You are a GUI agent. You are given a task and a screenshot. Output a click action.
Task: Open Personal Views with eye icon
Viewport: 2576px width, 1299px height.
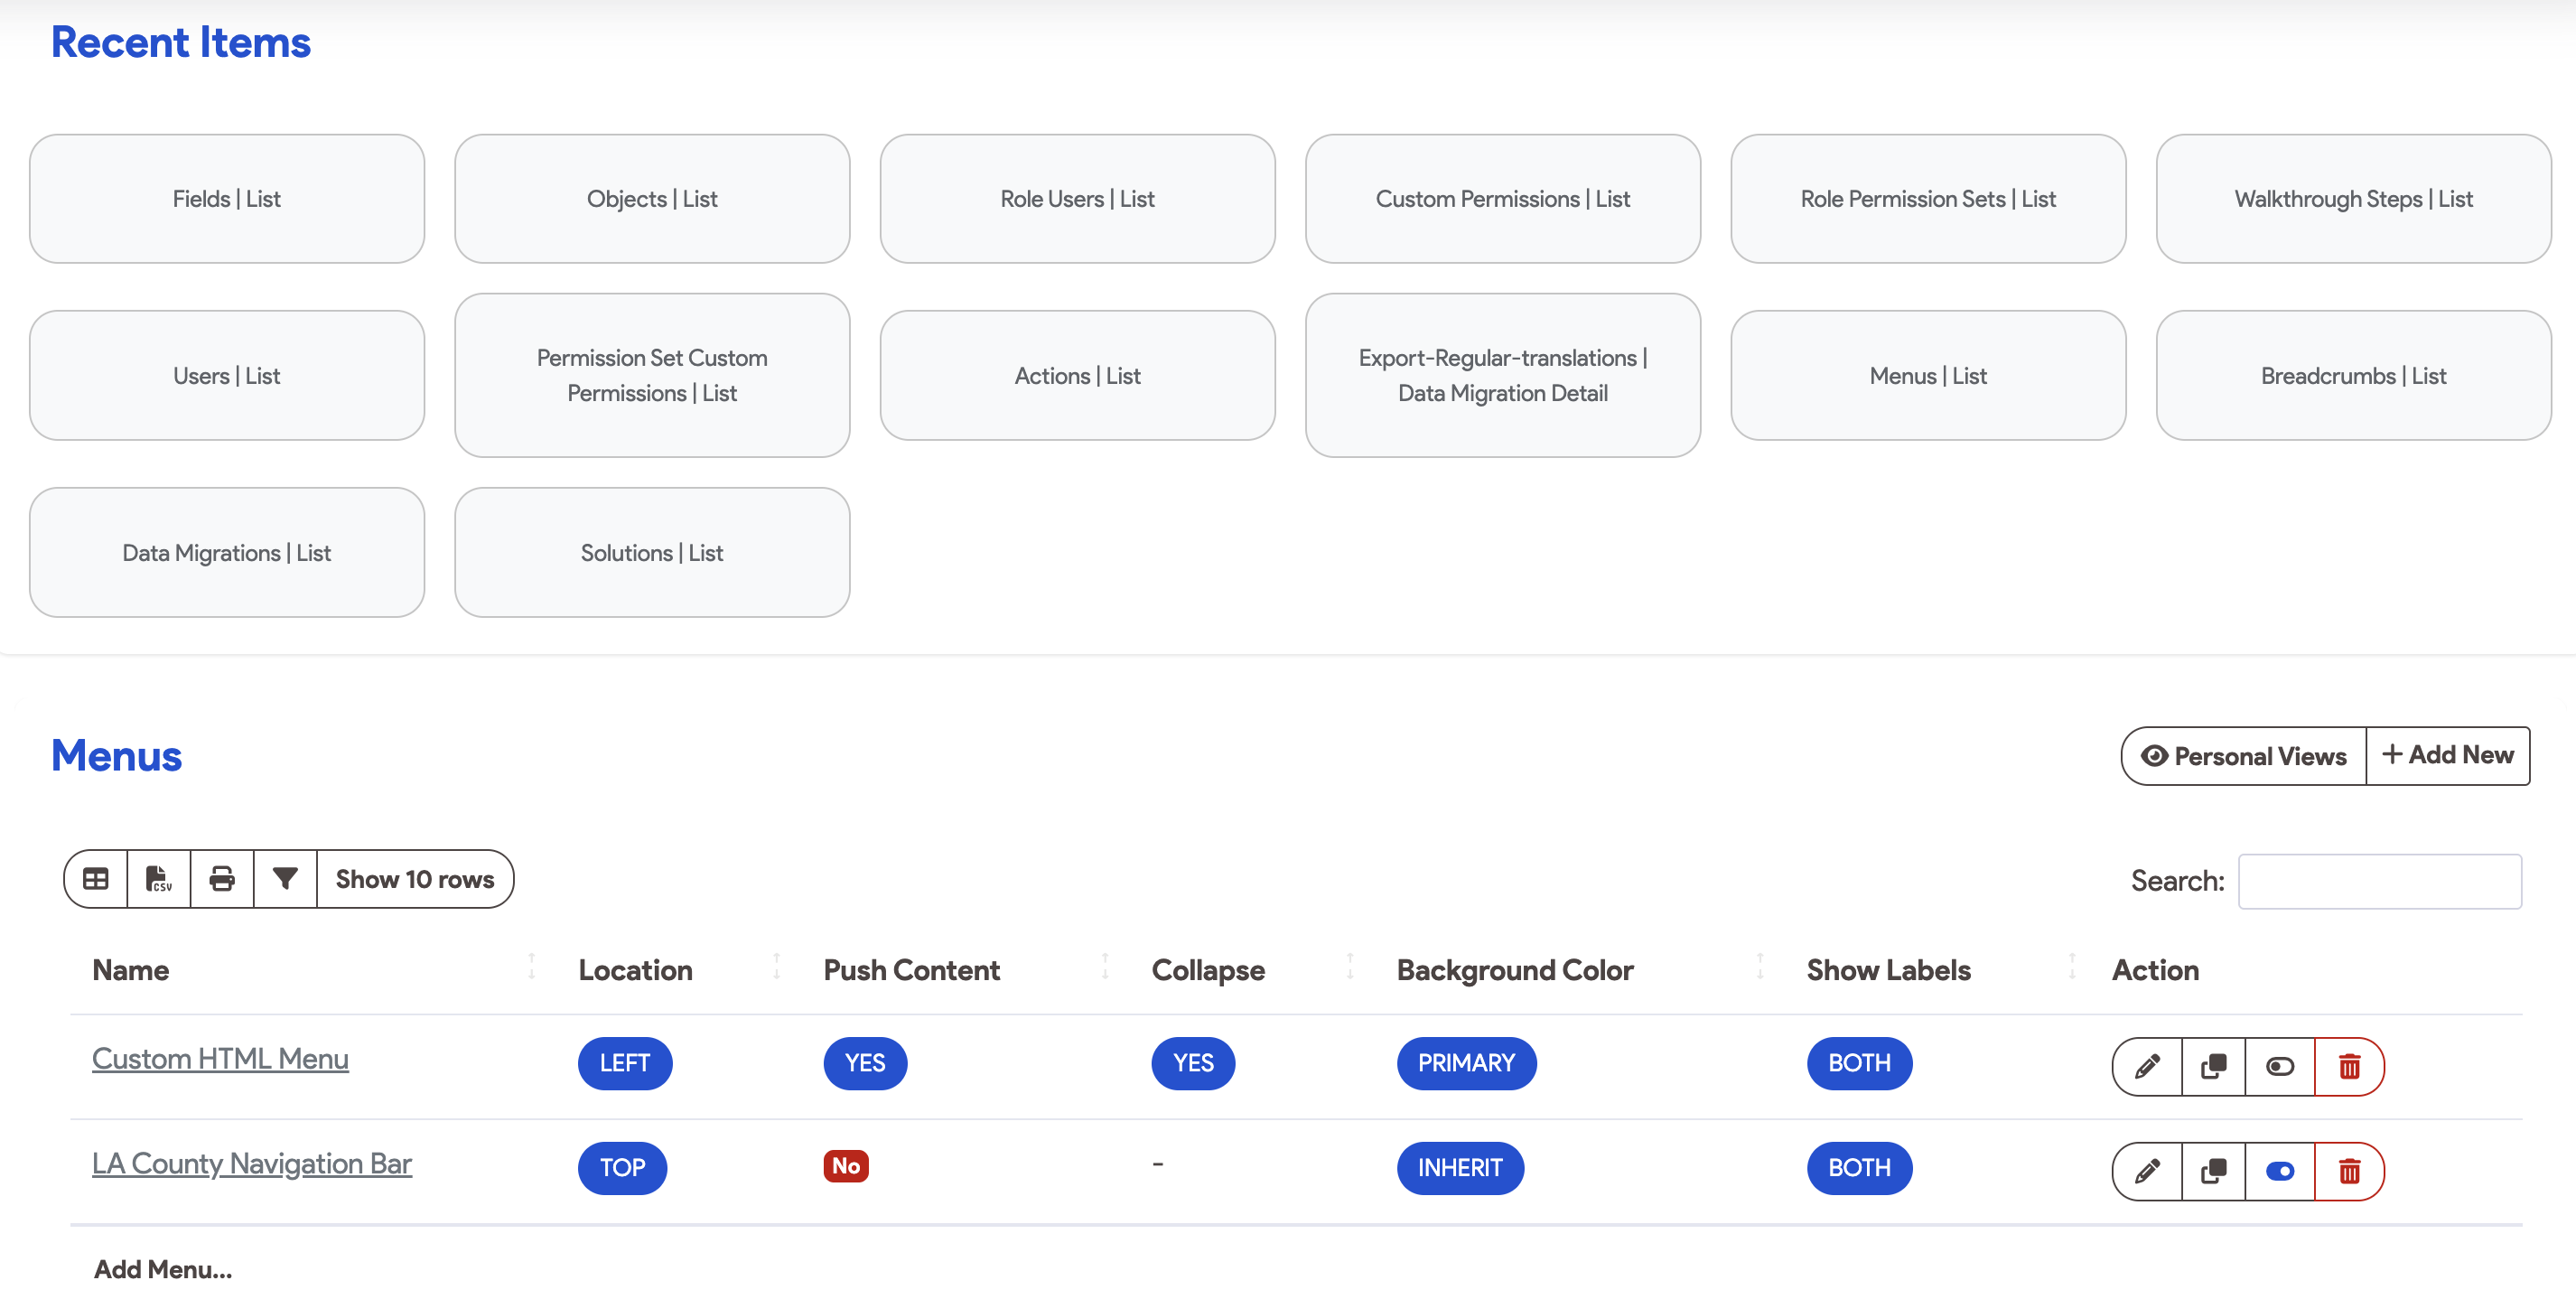click(2243, 756)
